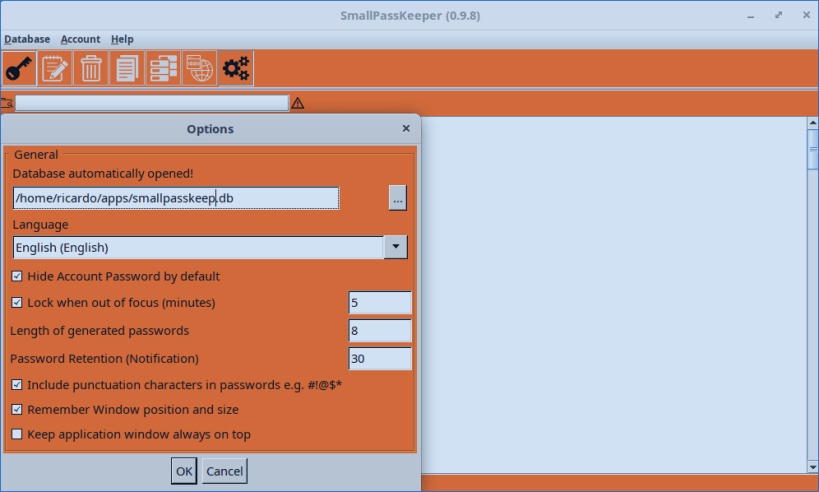Image resolution: width=819 pixels, height=492 pixels.
Task: Click the folder search icon beside filter field
Action: point(7,103)
